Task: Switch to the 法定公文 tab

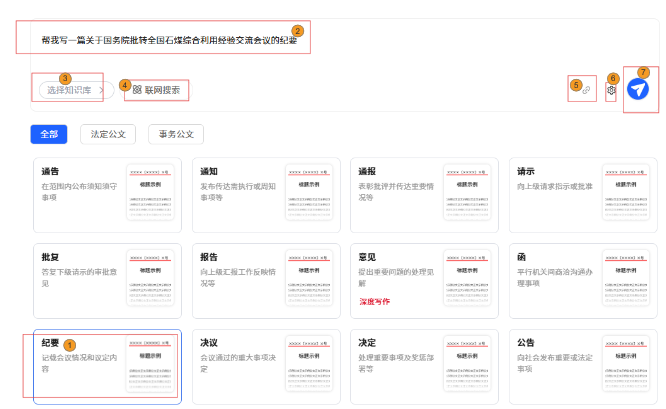Action: click(110, 134)
